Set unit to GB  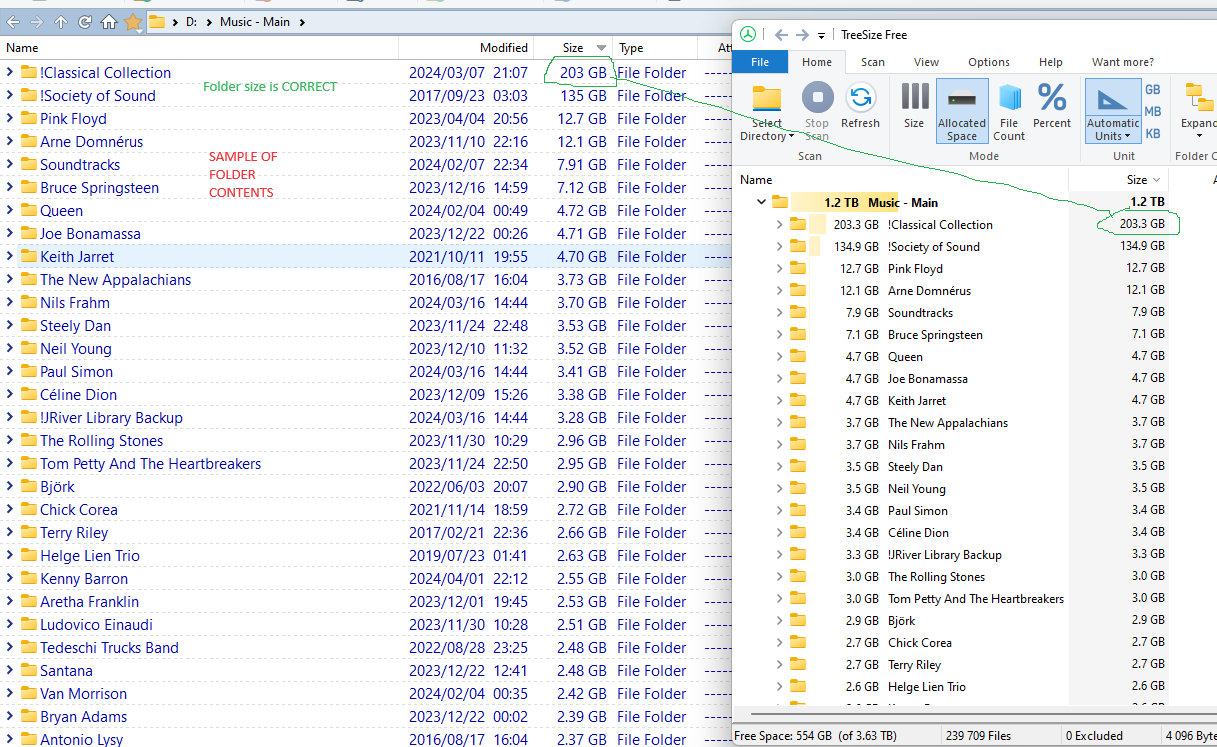pyautogui.click(x=1152, y=89)
